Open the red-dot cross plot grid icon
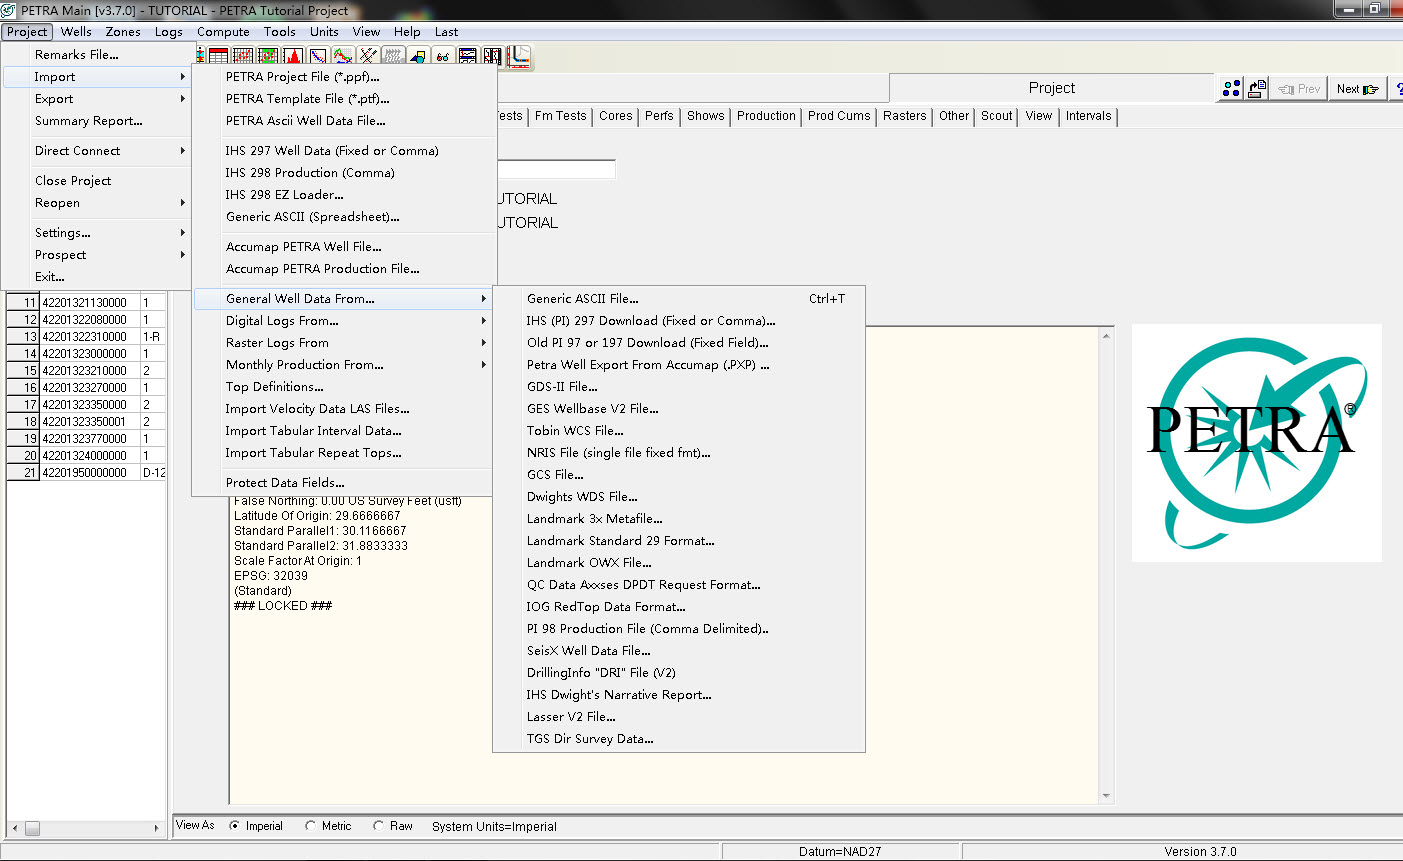The height and width of the screenshot is (861, 1403). click(x=243, y=56)
